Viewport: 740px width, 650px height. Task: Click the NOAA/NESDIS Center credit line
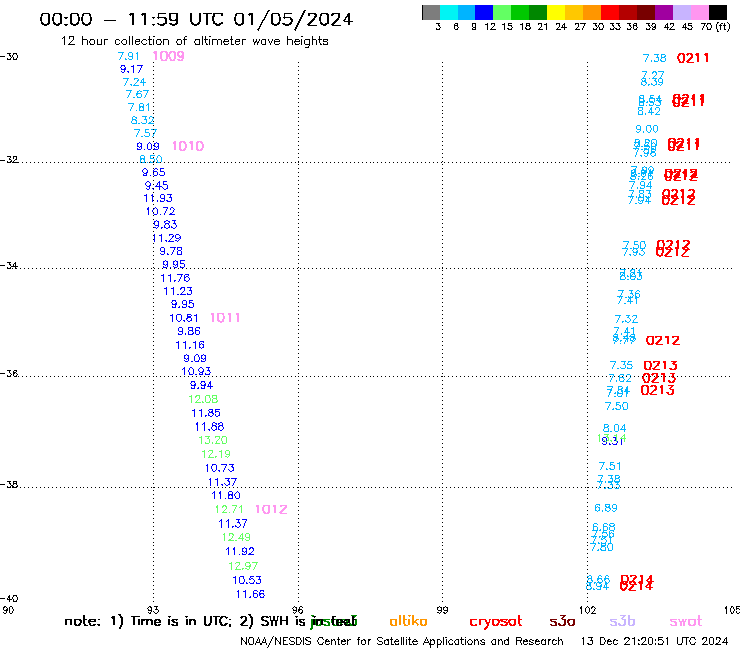(402, 641)
